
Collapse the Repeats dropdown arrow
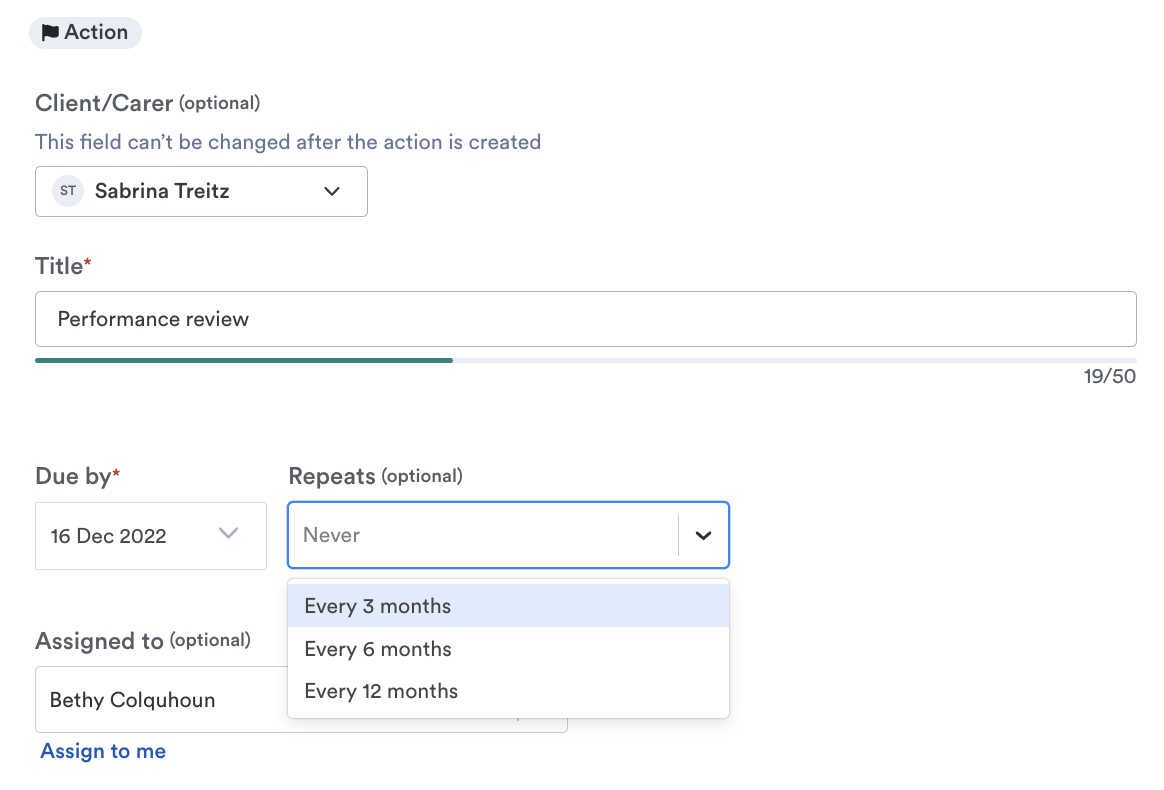[704, 535]
